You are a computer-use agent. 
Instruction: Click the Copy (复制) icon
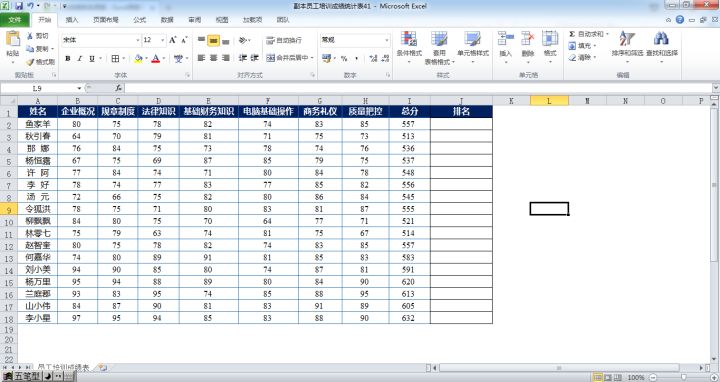click(x=30, y=49)
